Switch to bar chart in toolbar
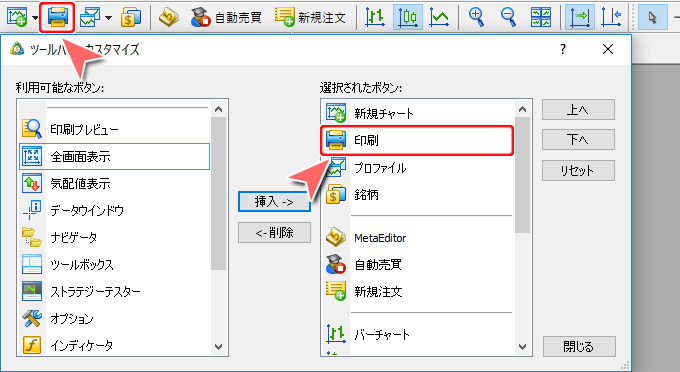Viewport: 680px width, 372px height. click(375, 17)
